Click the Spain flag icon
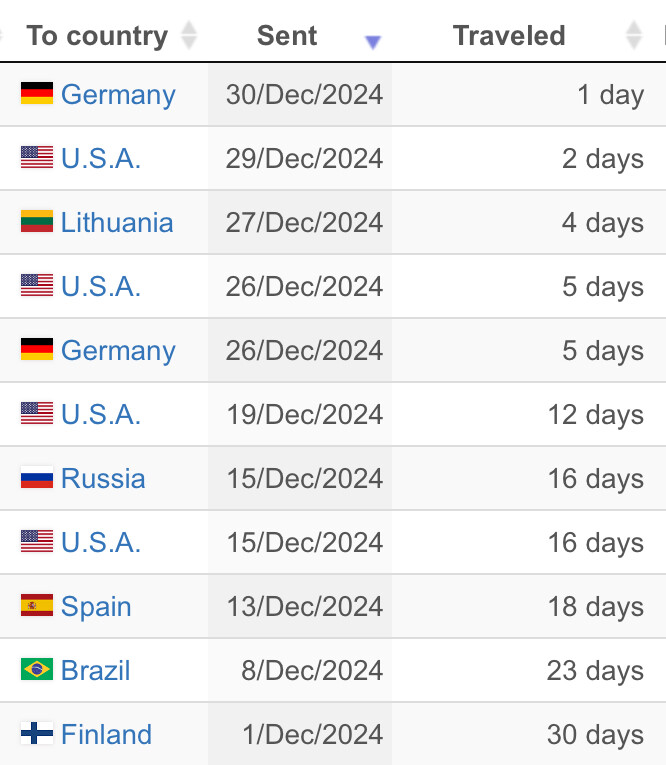 point(37,606)
